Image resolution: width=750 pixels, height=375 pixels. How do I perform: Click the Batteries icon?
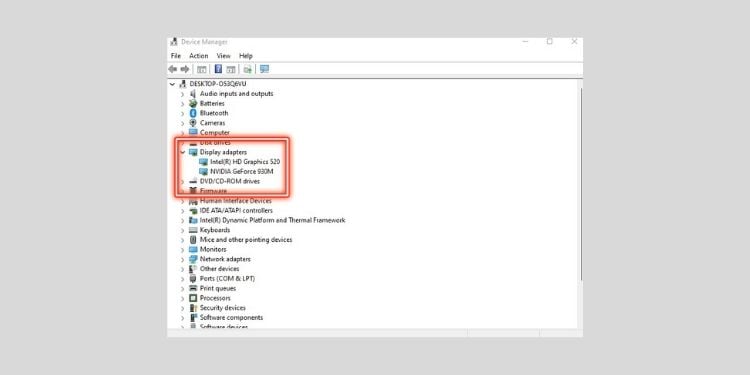[x=193, y=103]
